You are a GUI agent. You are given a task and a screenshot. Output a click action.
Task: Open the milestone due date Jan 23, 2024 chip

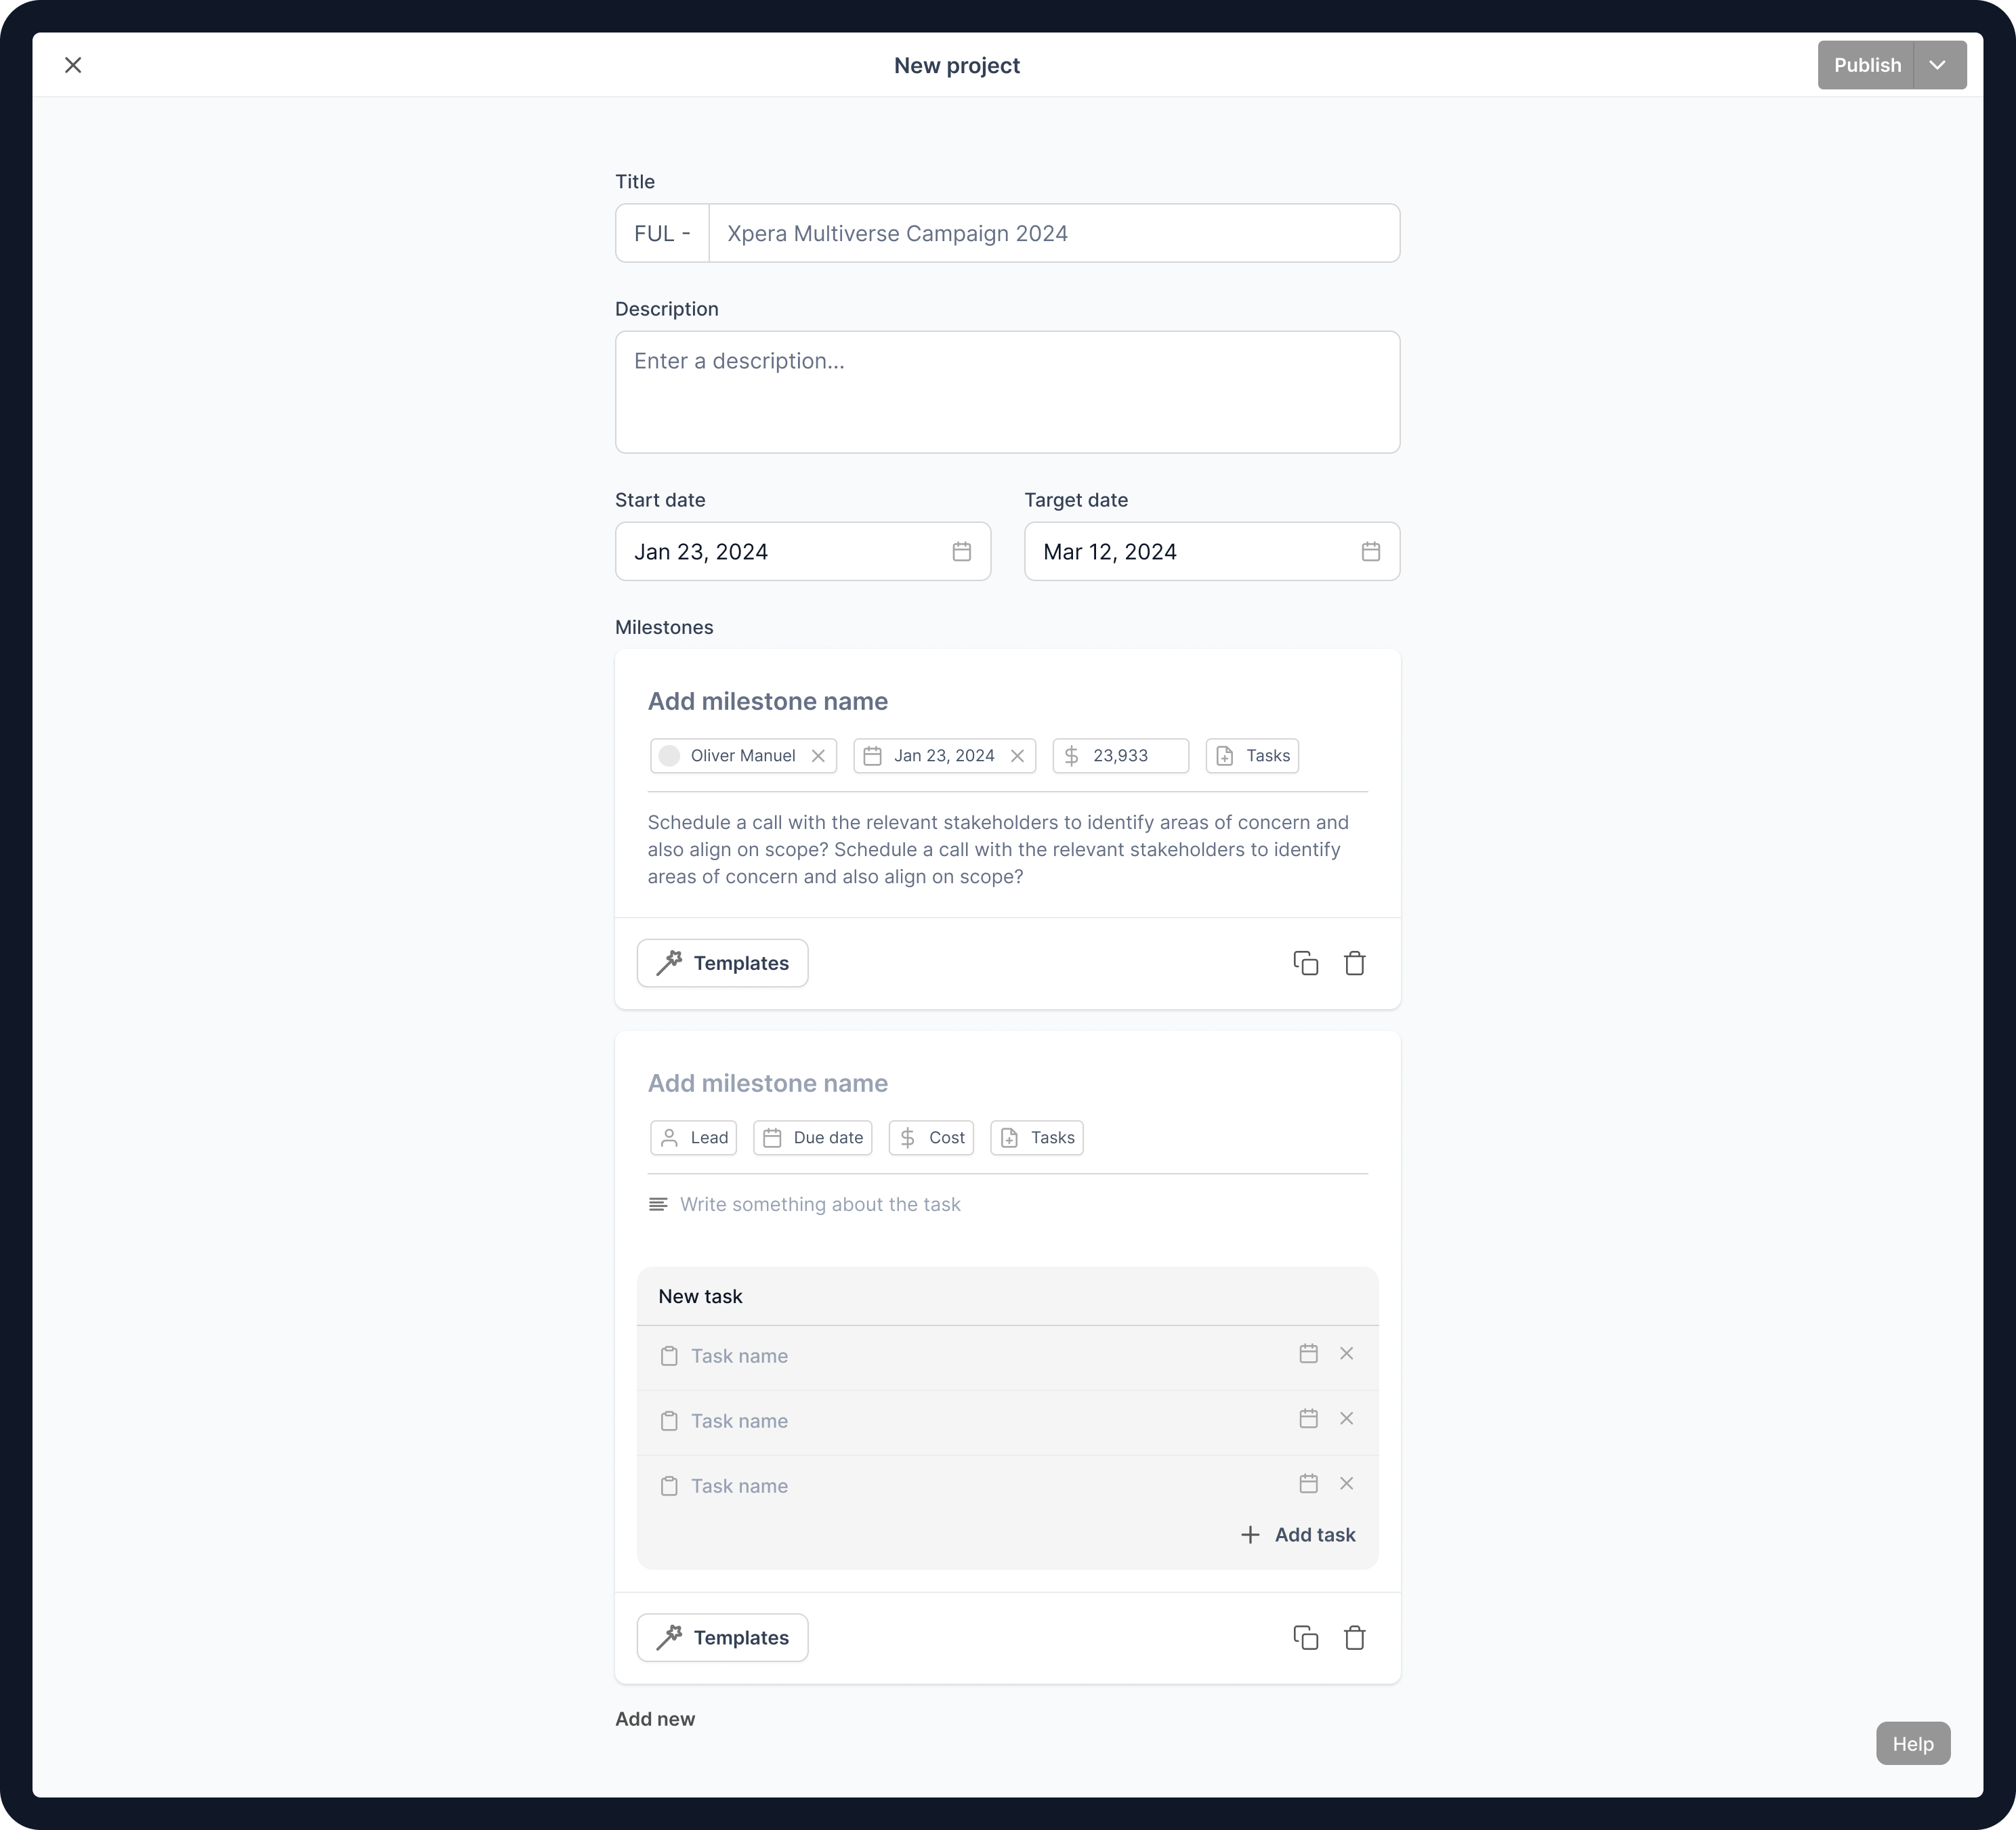pyautogui.click(x=944, y=756)
